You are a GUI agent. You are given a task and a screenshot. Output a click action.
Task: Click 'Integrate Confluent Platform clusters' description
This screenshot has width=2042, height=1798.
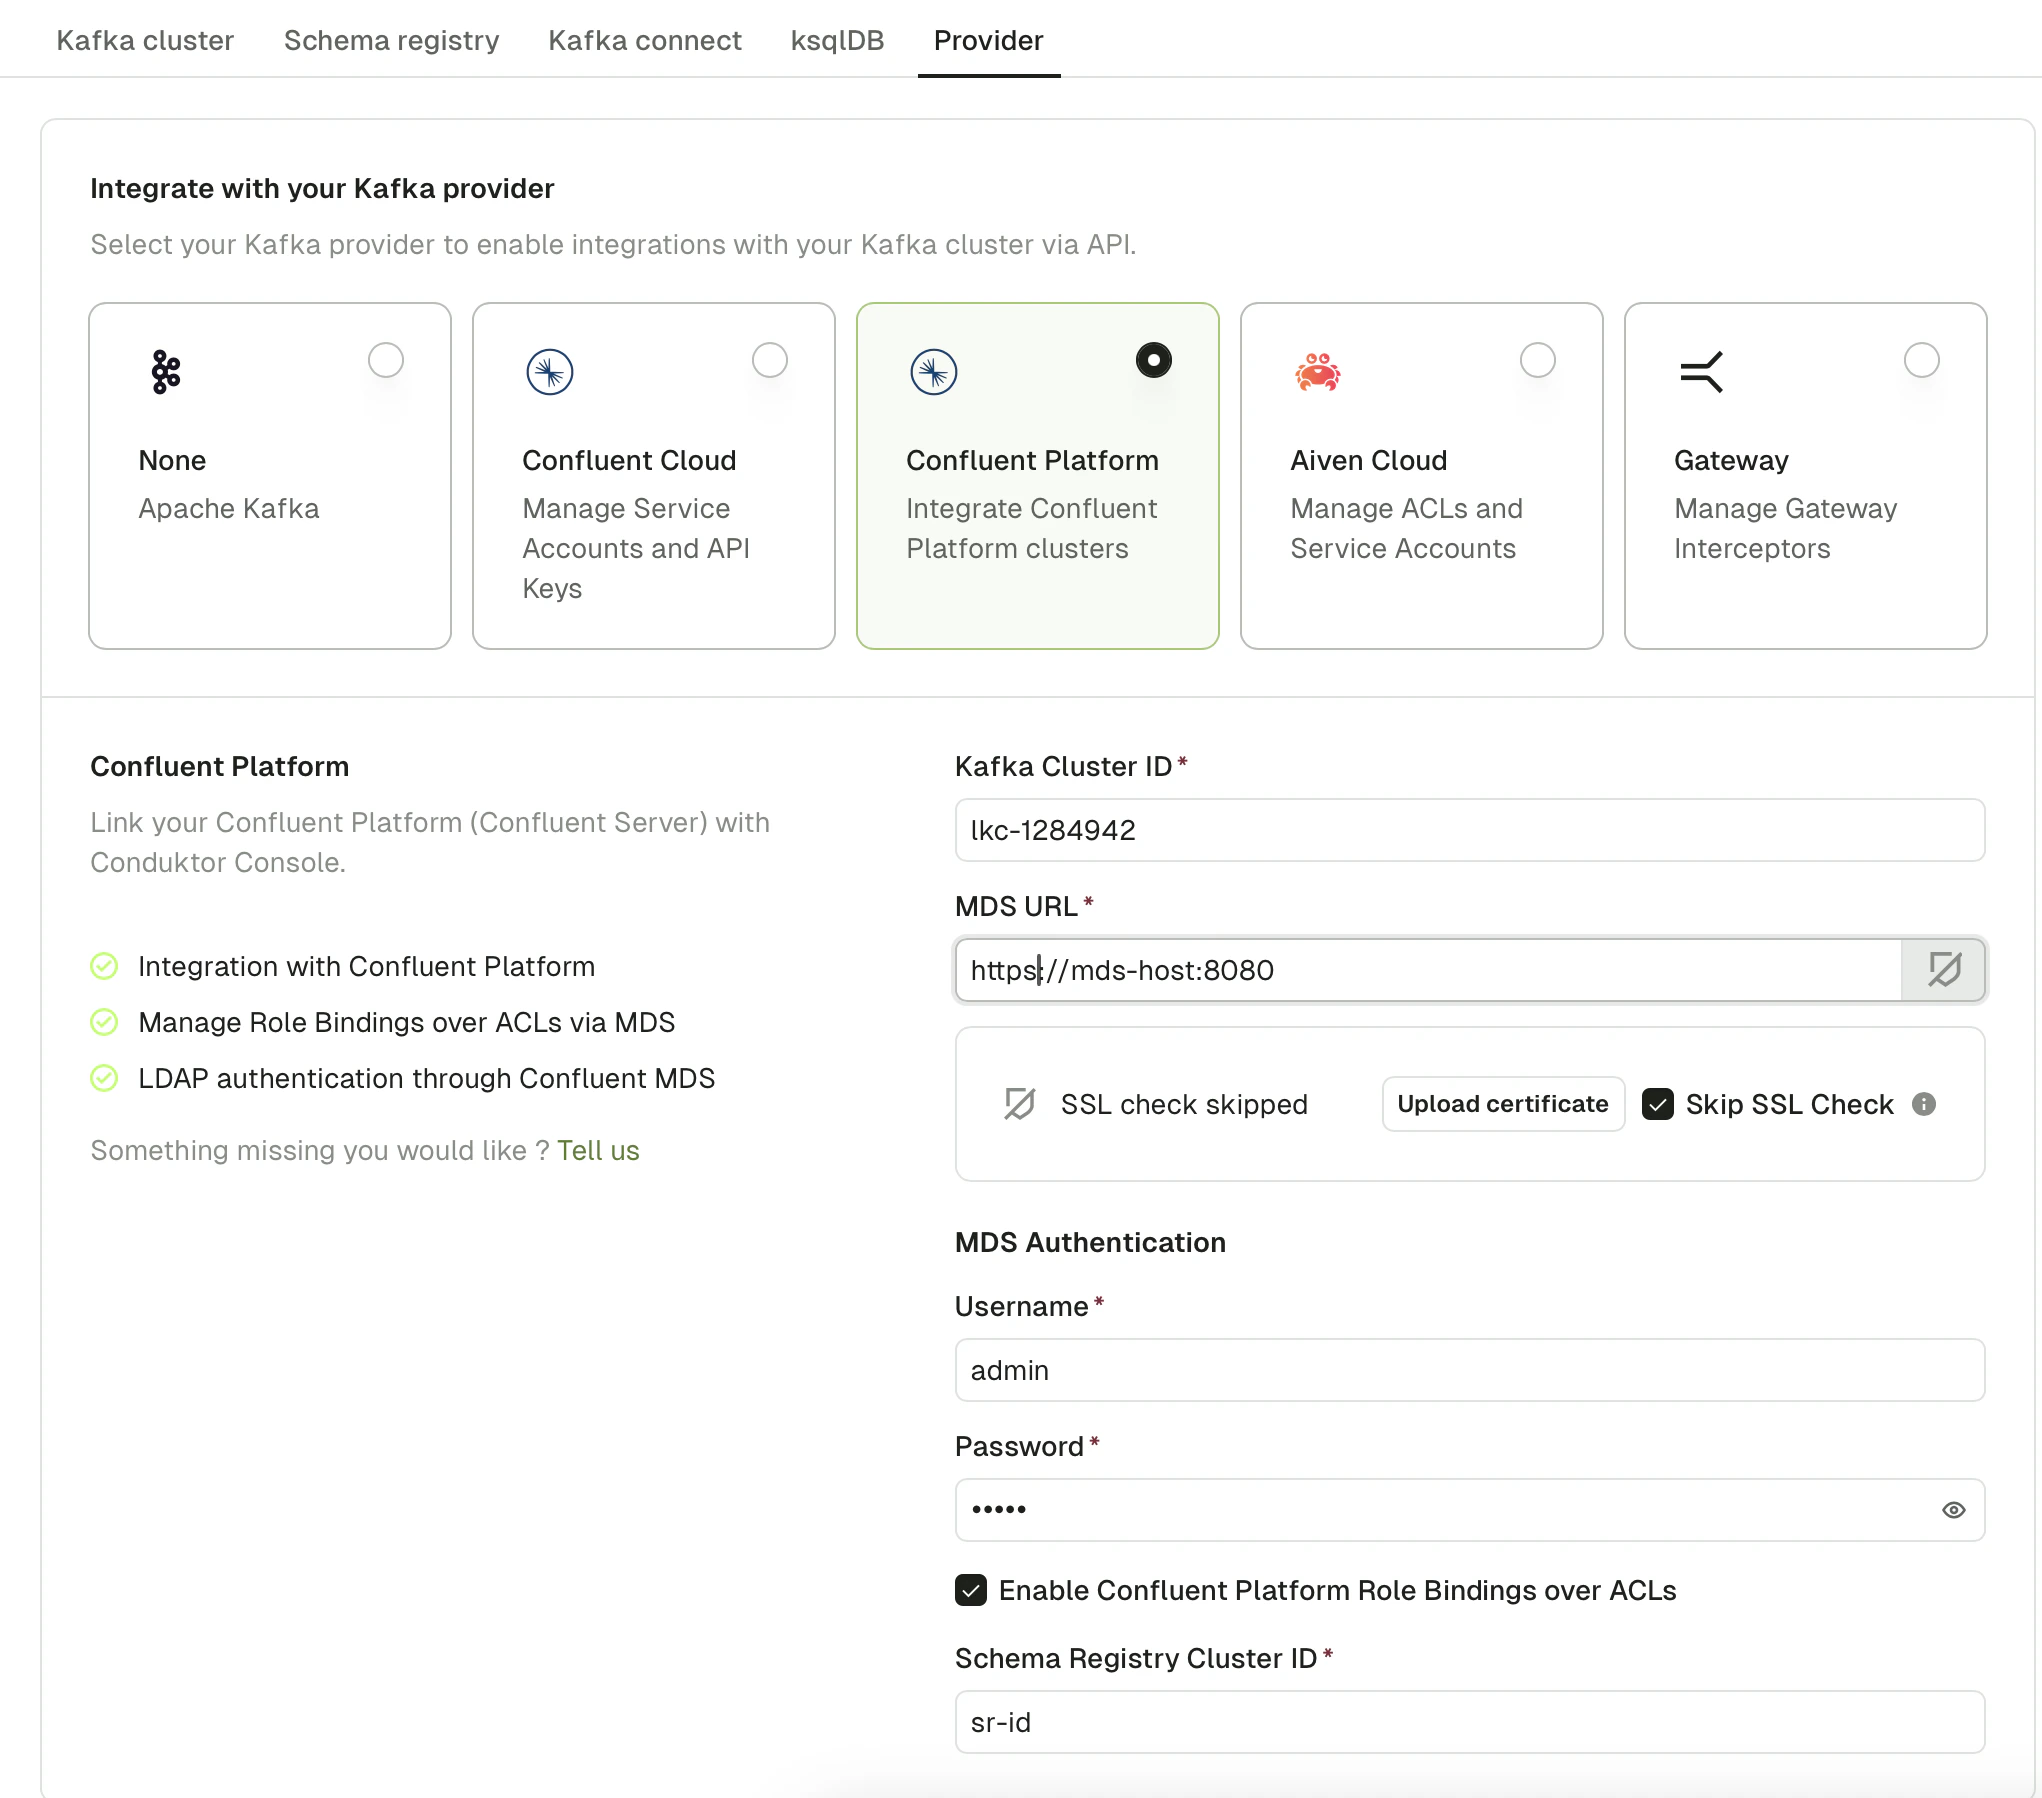[x=1031, y=528]
